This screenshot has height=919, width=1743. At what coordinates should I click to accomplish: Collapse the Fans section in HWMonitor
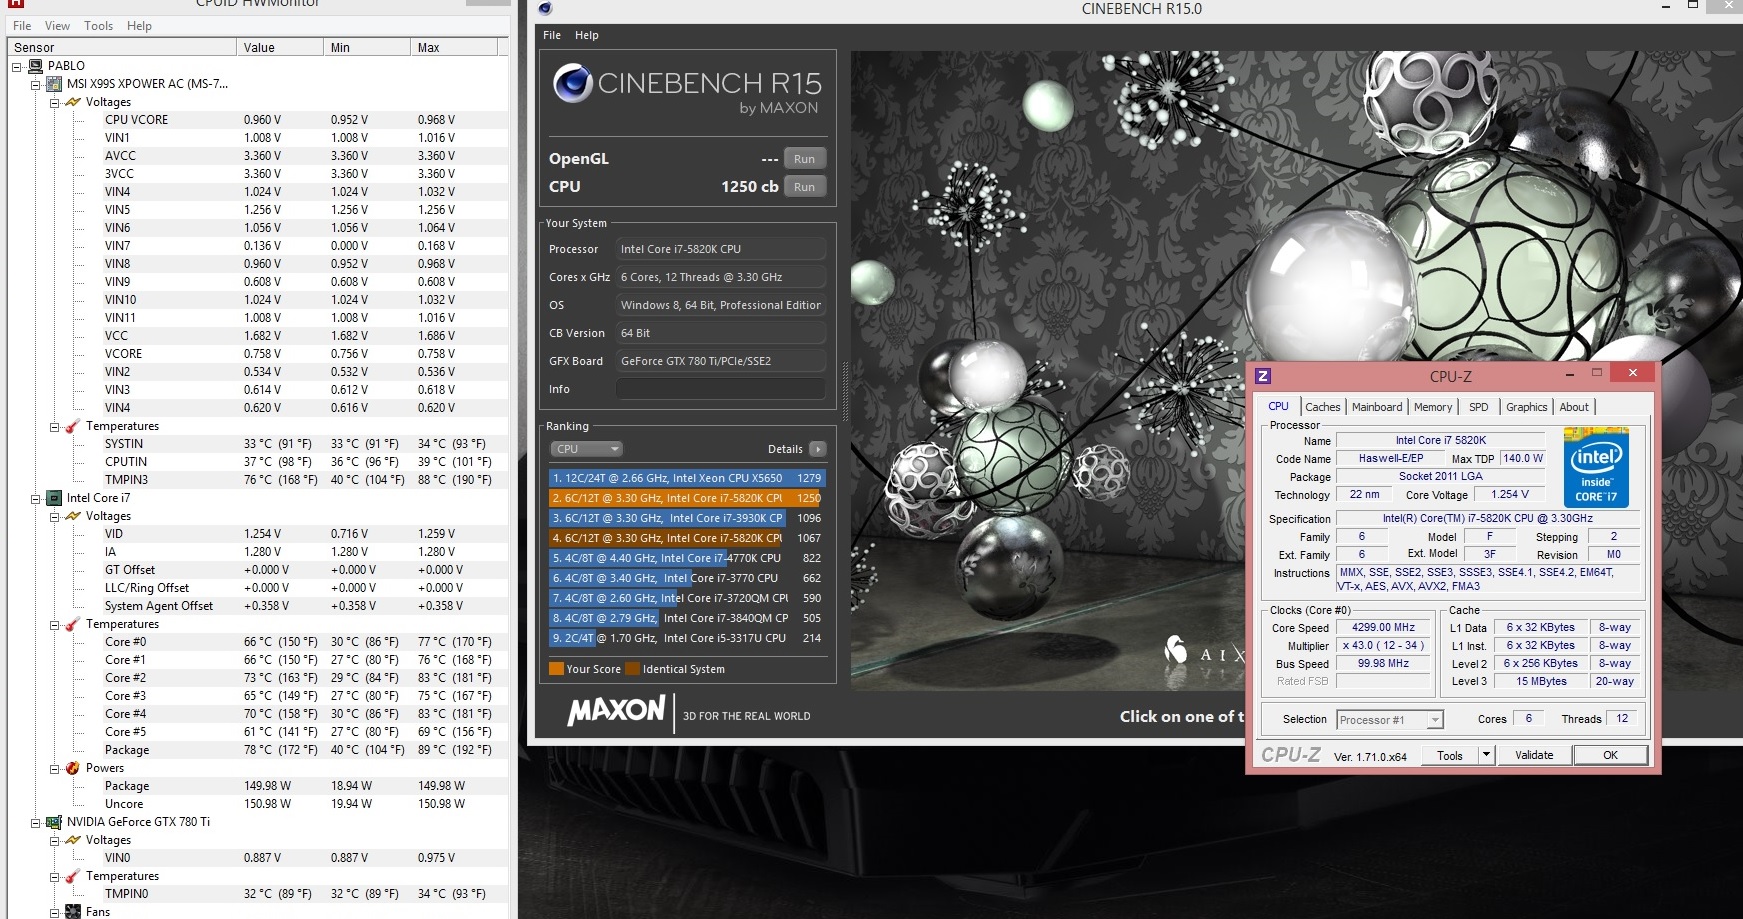click(55, 912)
